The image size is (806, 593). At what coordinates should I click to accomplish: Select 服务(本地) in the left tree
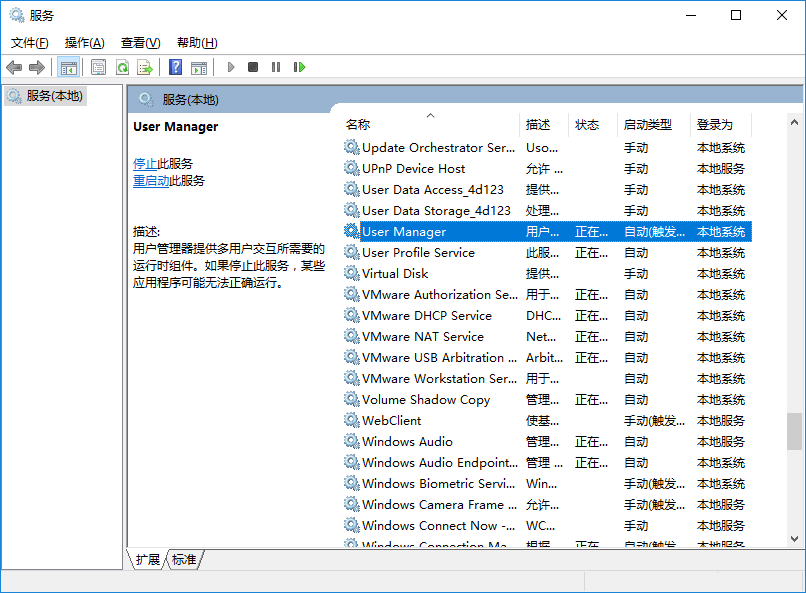(55, 96)
